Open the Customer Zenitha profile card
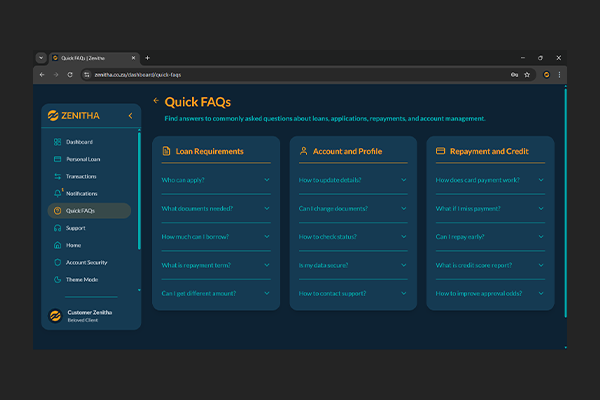 pos(90,316)
